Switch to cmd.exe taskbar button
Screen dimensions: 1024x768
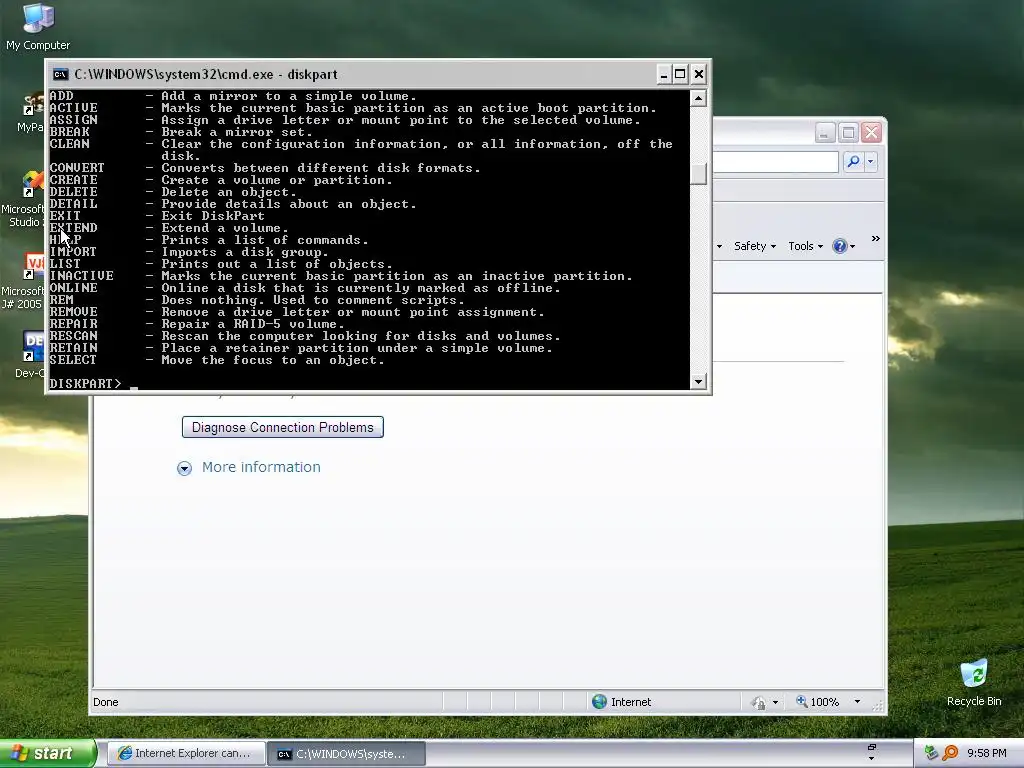[x=347, y=754]
